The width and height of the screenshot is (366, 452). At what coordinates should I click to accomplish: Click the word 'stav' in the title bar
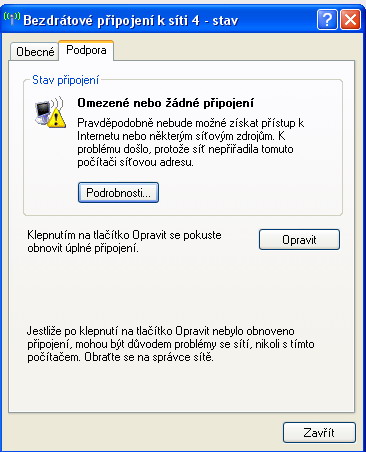coord(226,21)
